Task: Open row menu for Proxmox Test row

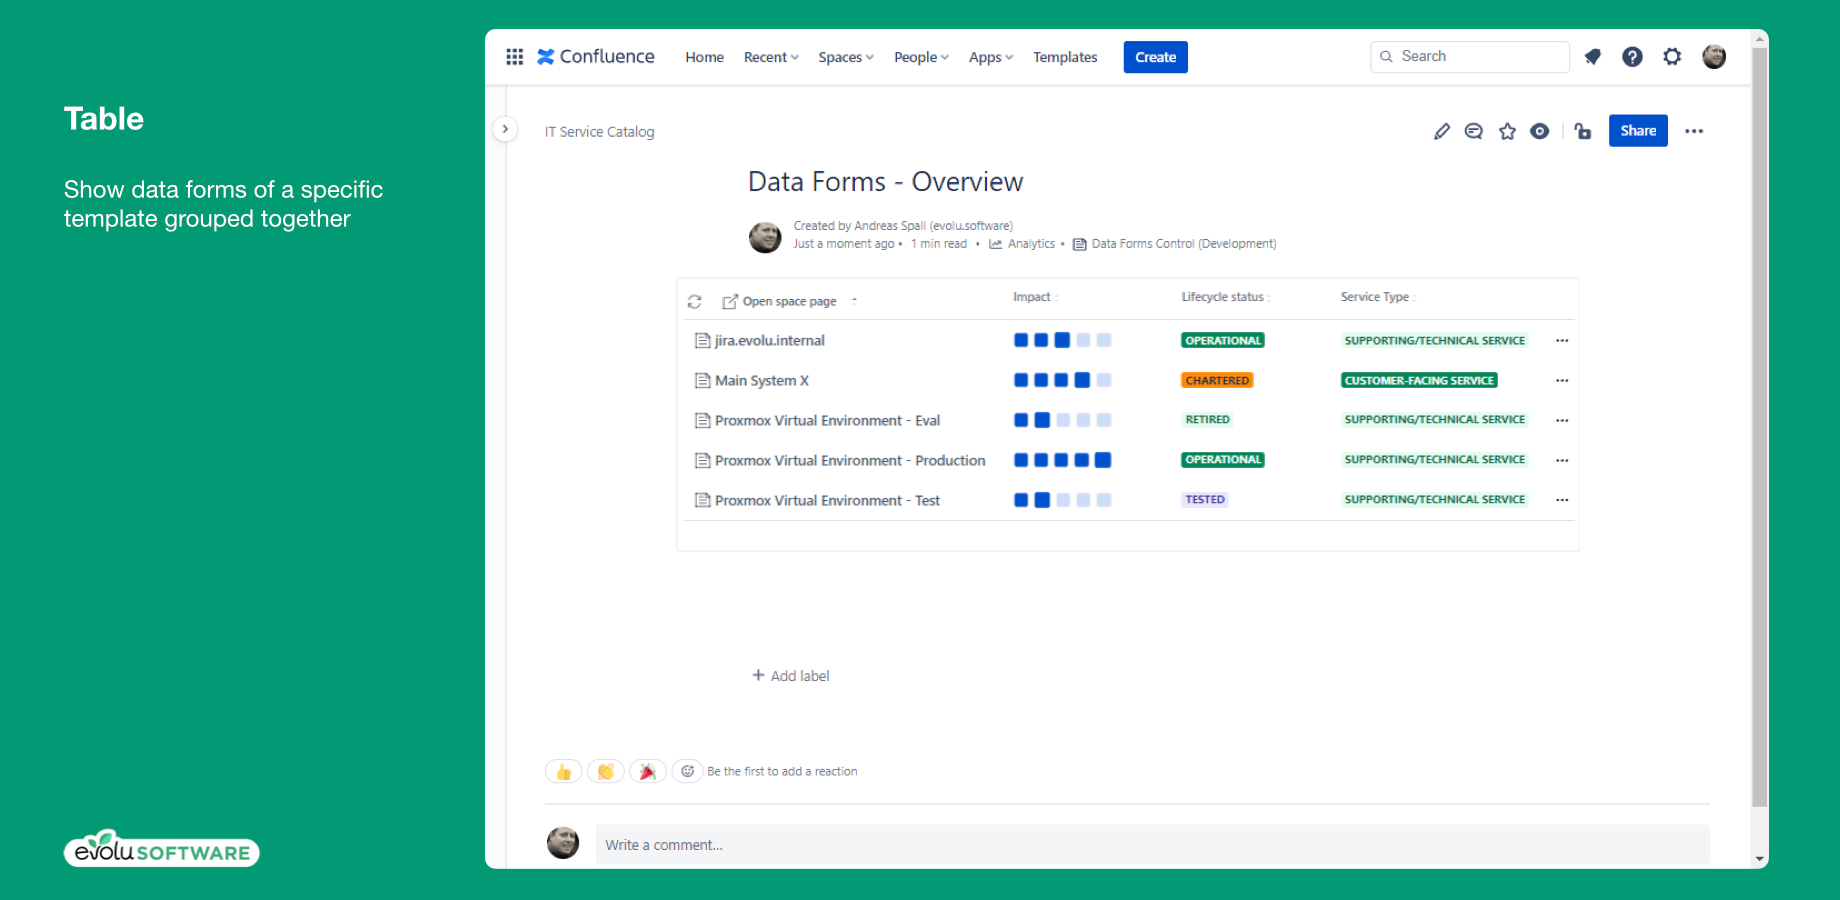Action: click(x=1562, y=500)
